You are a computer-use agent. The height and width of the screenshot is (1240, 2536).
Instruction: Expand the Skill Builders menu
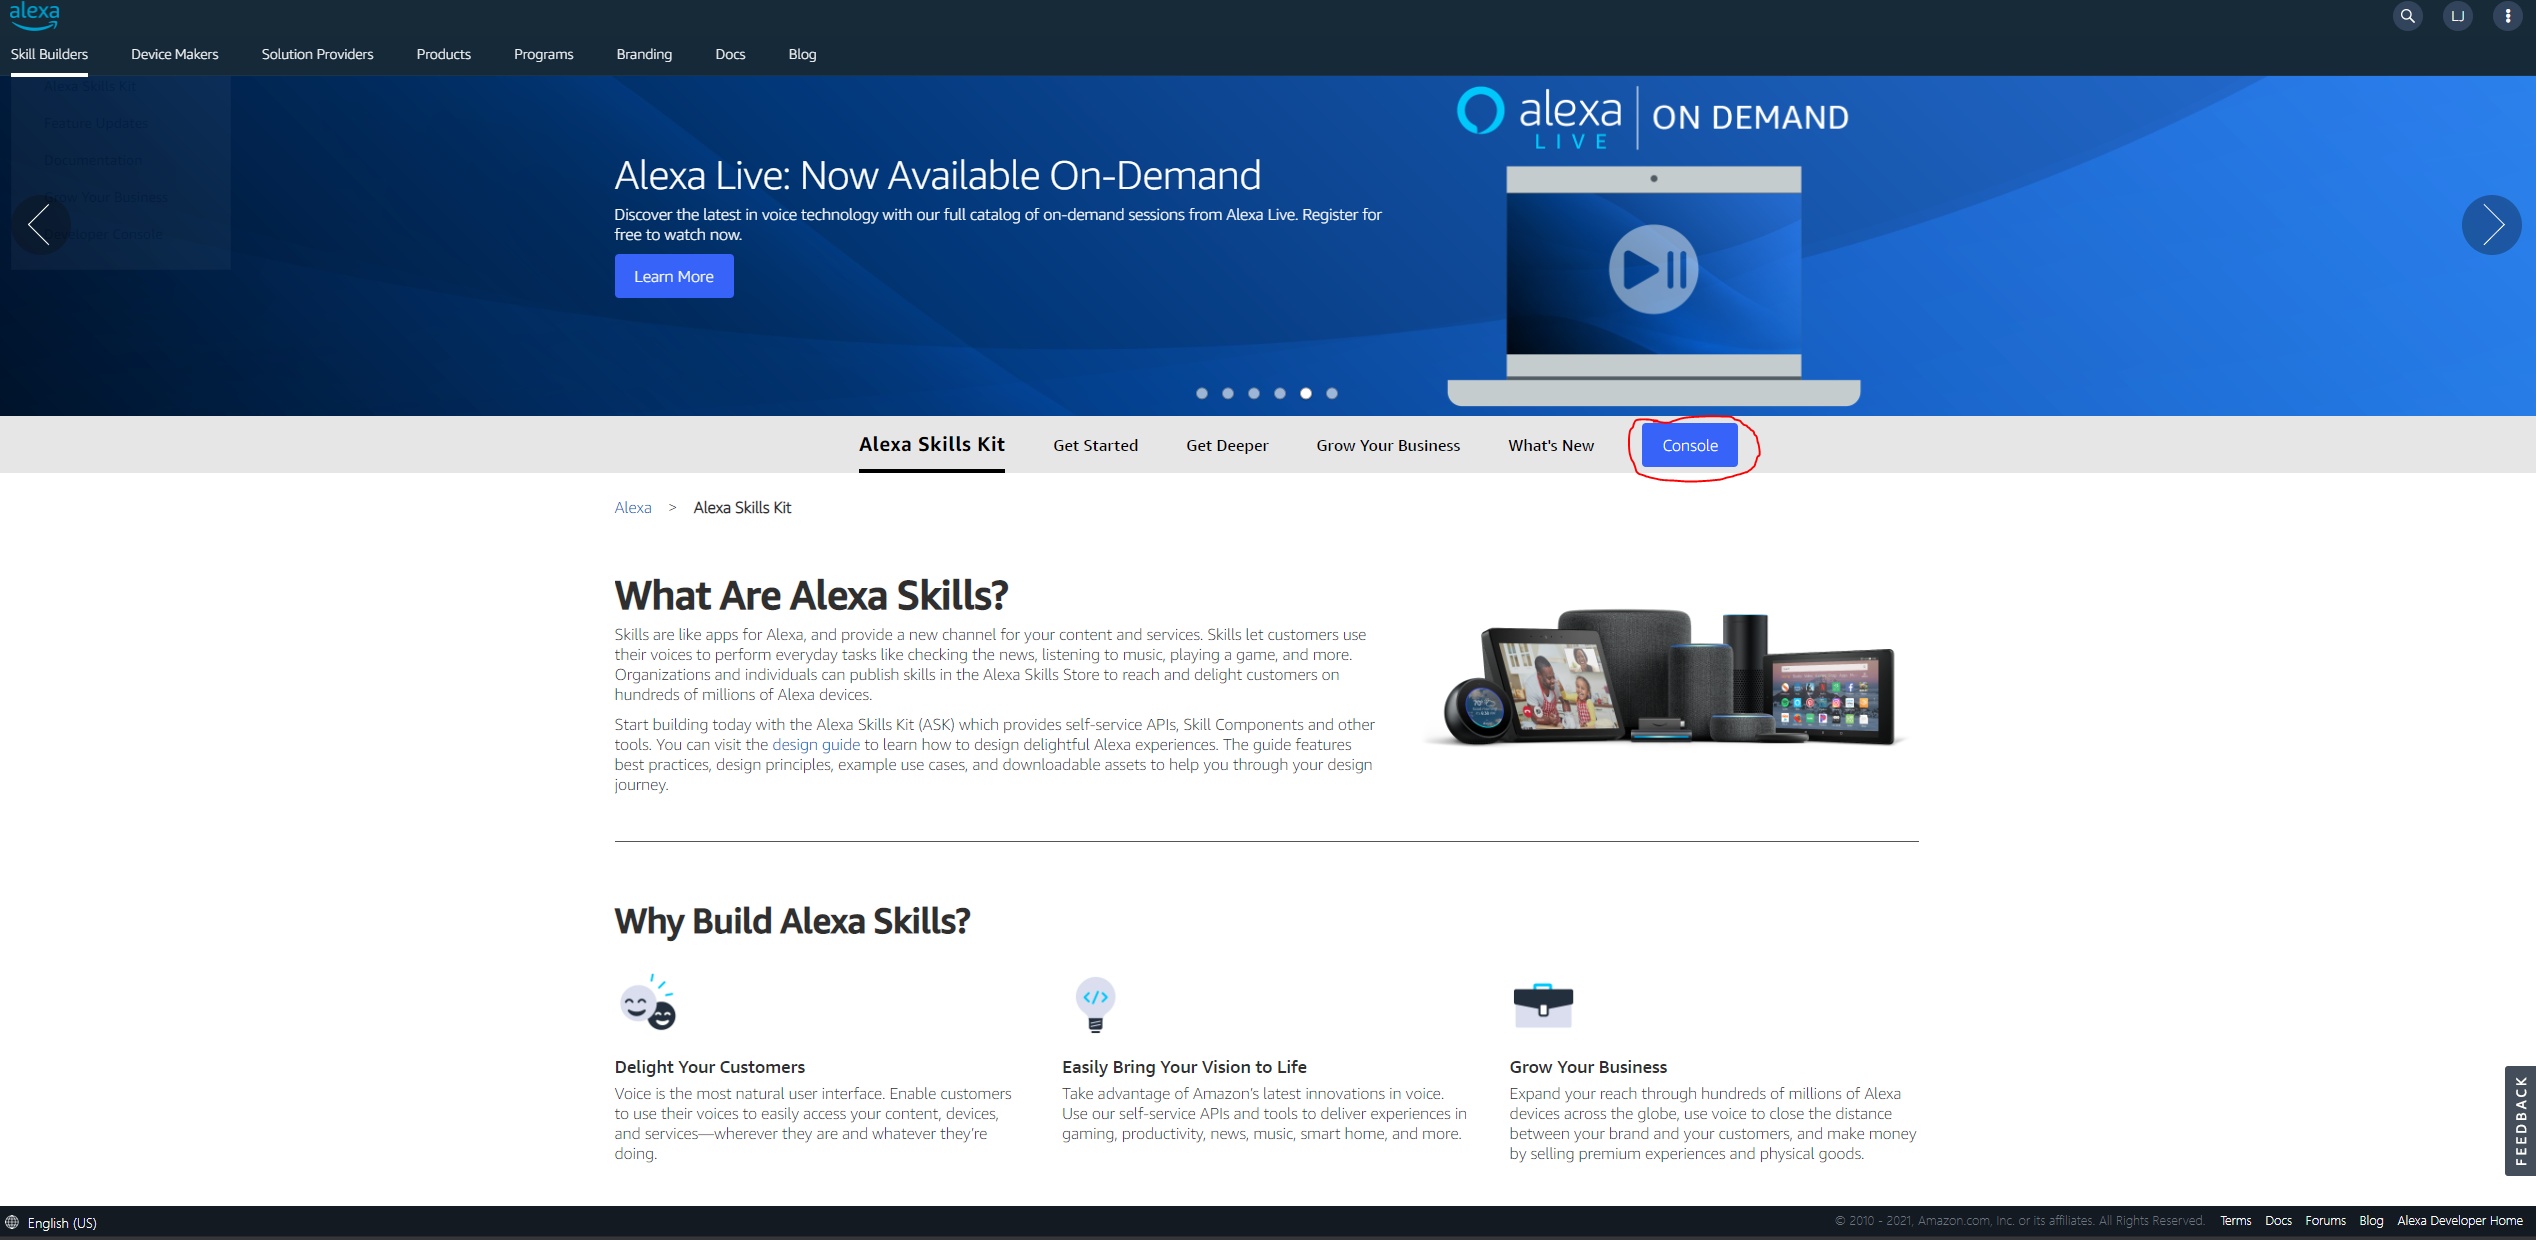49,54
